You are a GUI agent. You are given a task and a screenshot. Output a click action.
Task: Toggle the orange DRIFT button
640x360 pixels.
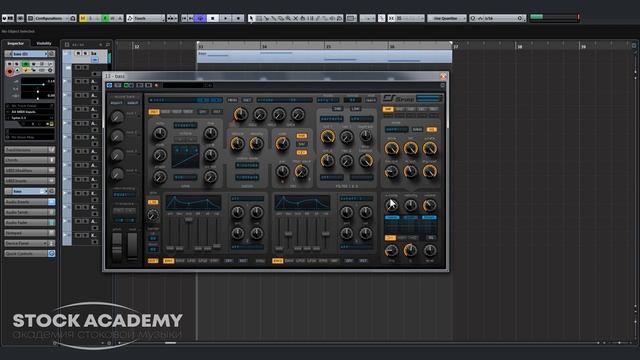[153, 261]
